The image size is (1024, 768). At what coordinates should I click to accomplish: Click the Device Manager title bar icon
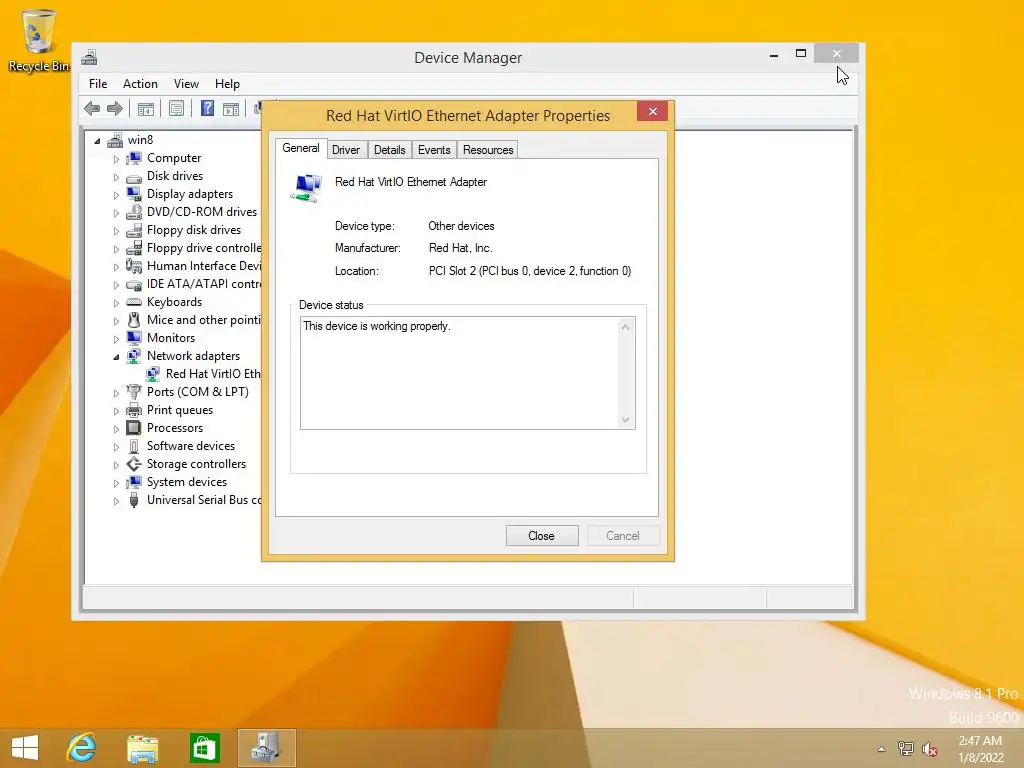click(x=89, y=57)
